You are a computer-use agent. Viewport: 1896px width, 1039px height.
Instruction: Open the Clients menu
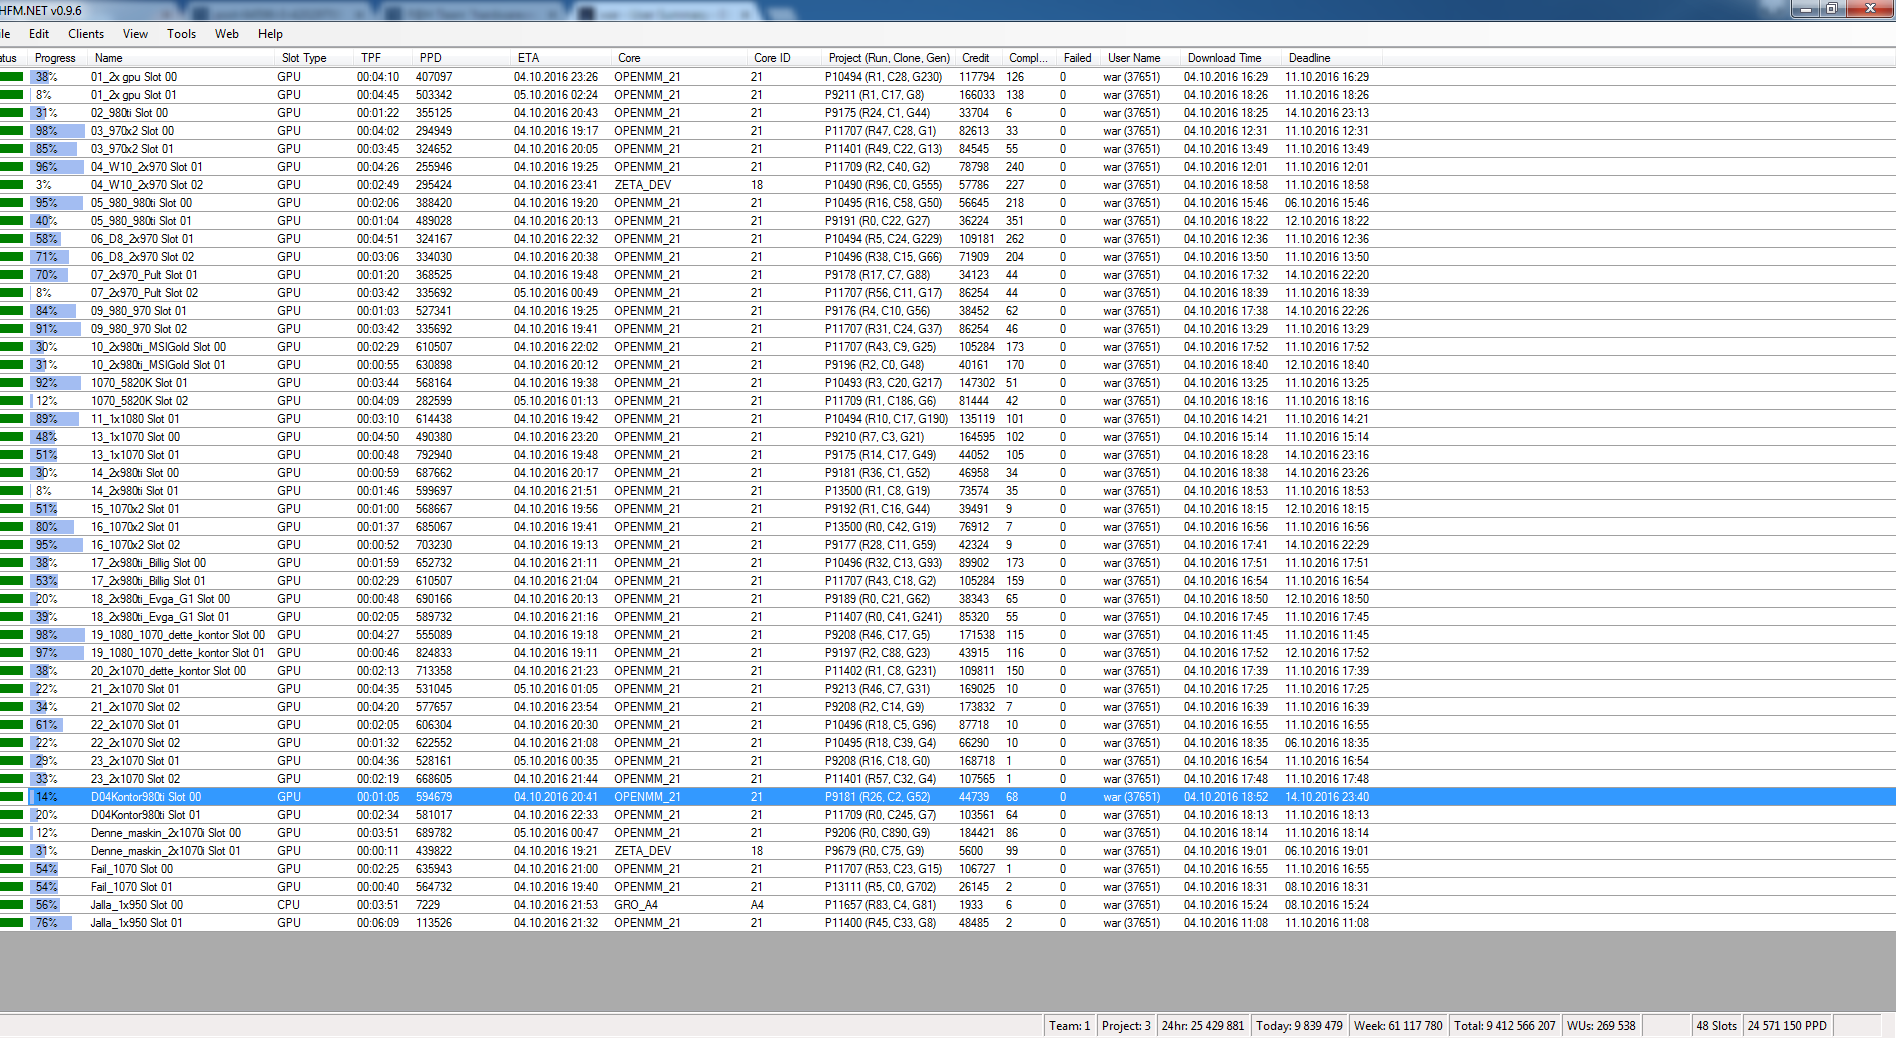[86, 34]
